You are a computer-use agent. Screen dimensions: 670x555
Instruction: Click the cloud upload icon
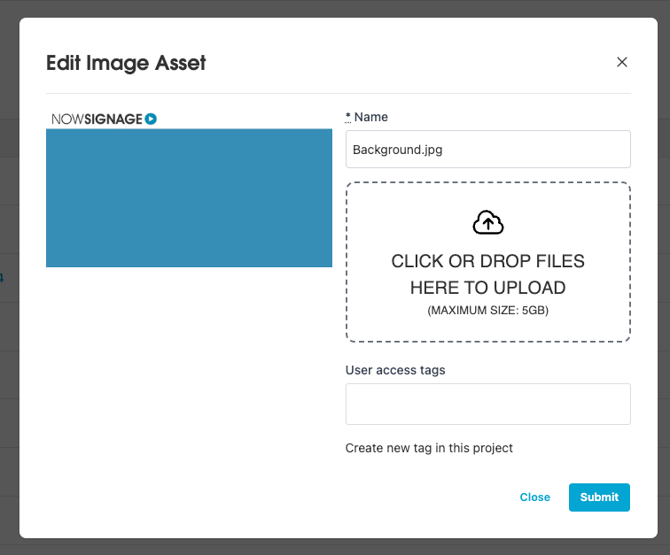[488, 222]
